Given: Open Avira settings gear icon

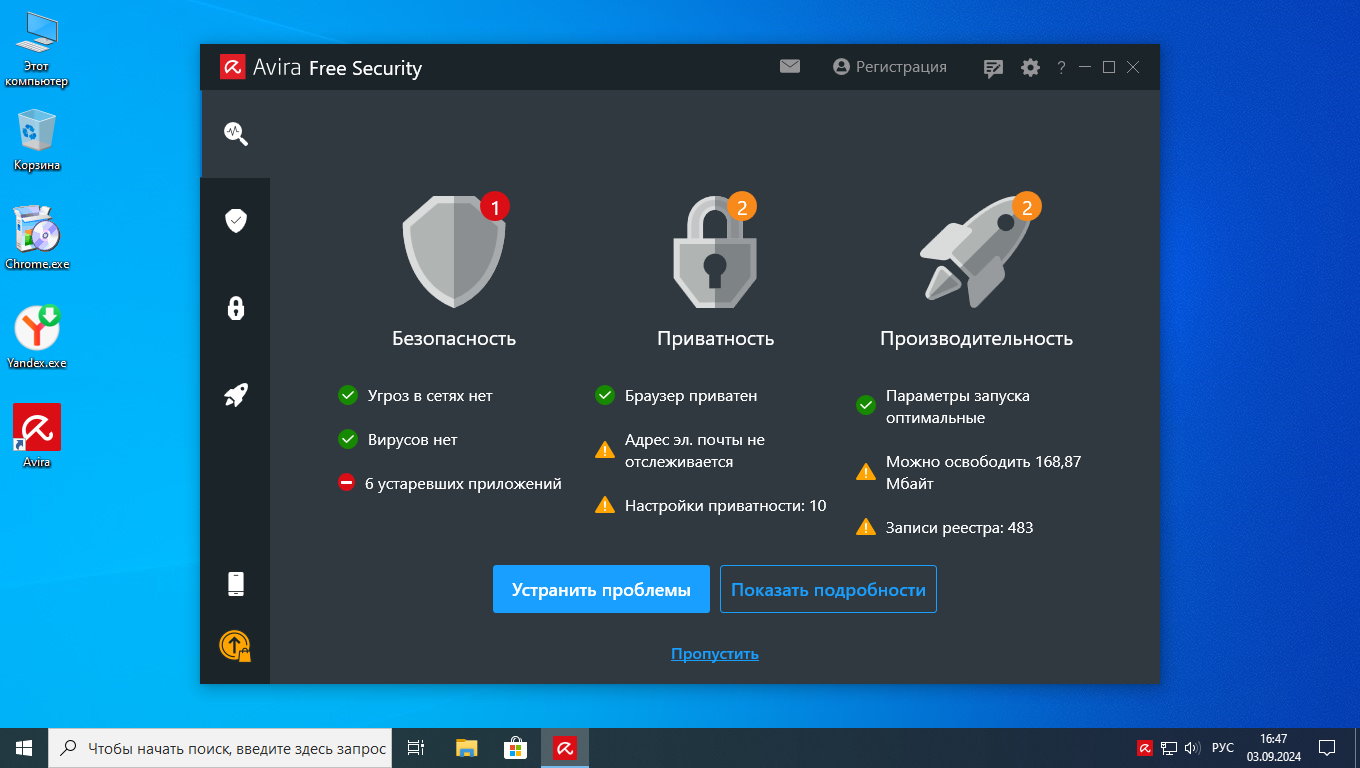Looking at the screenshot, I should [x=1030, y=68].
